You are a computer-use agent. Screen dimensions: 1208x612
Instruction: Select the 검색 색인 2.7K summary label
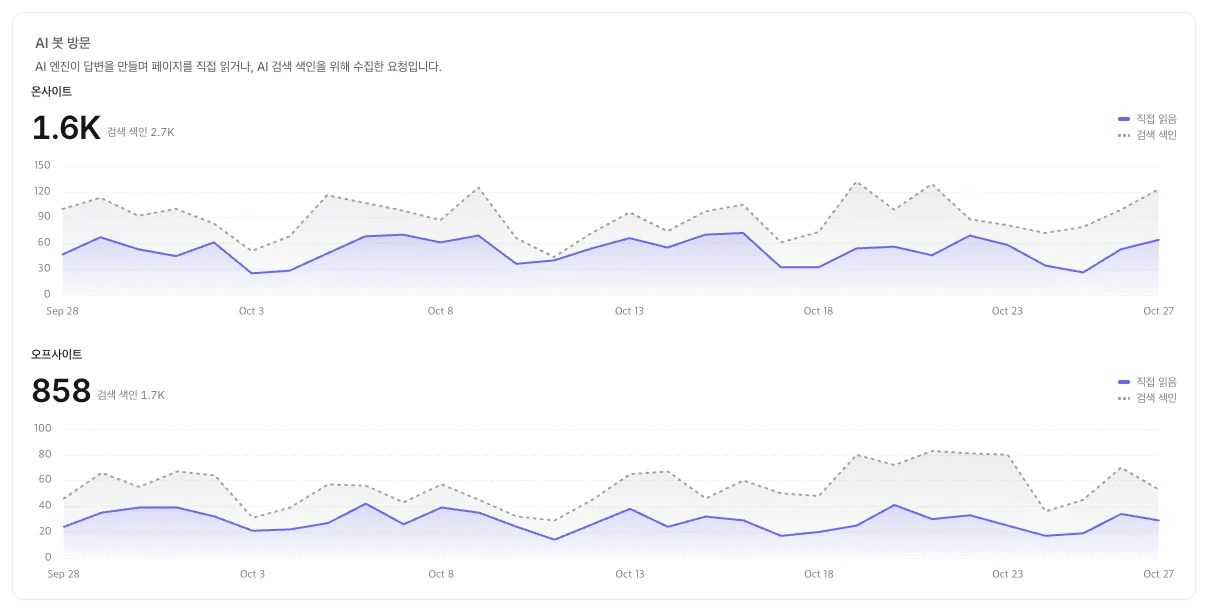(141, 132)
